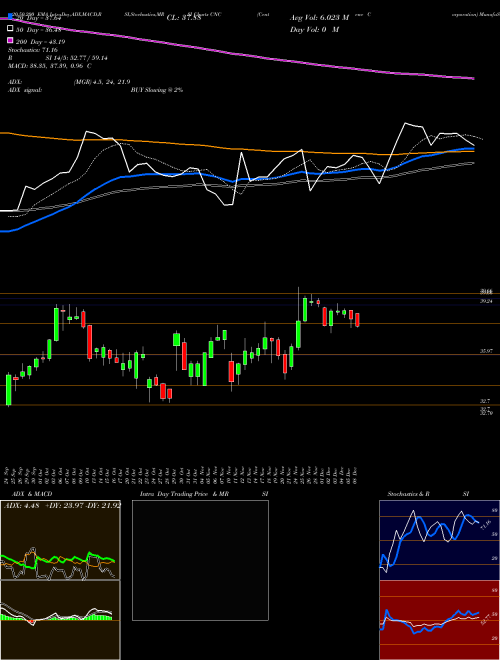Click the 'Avg Vol: 6.023 M' reading
Screen dimensions: 500x660
click(x=319, y=18)
